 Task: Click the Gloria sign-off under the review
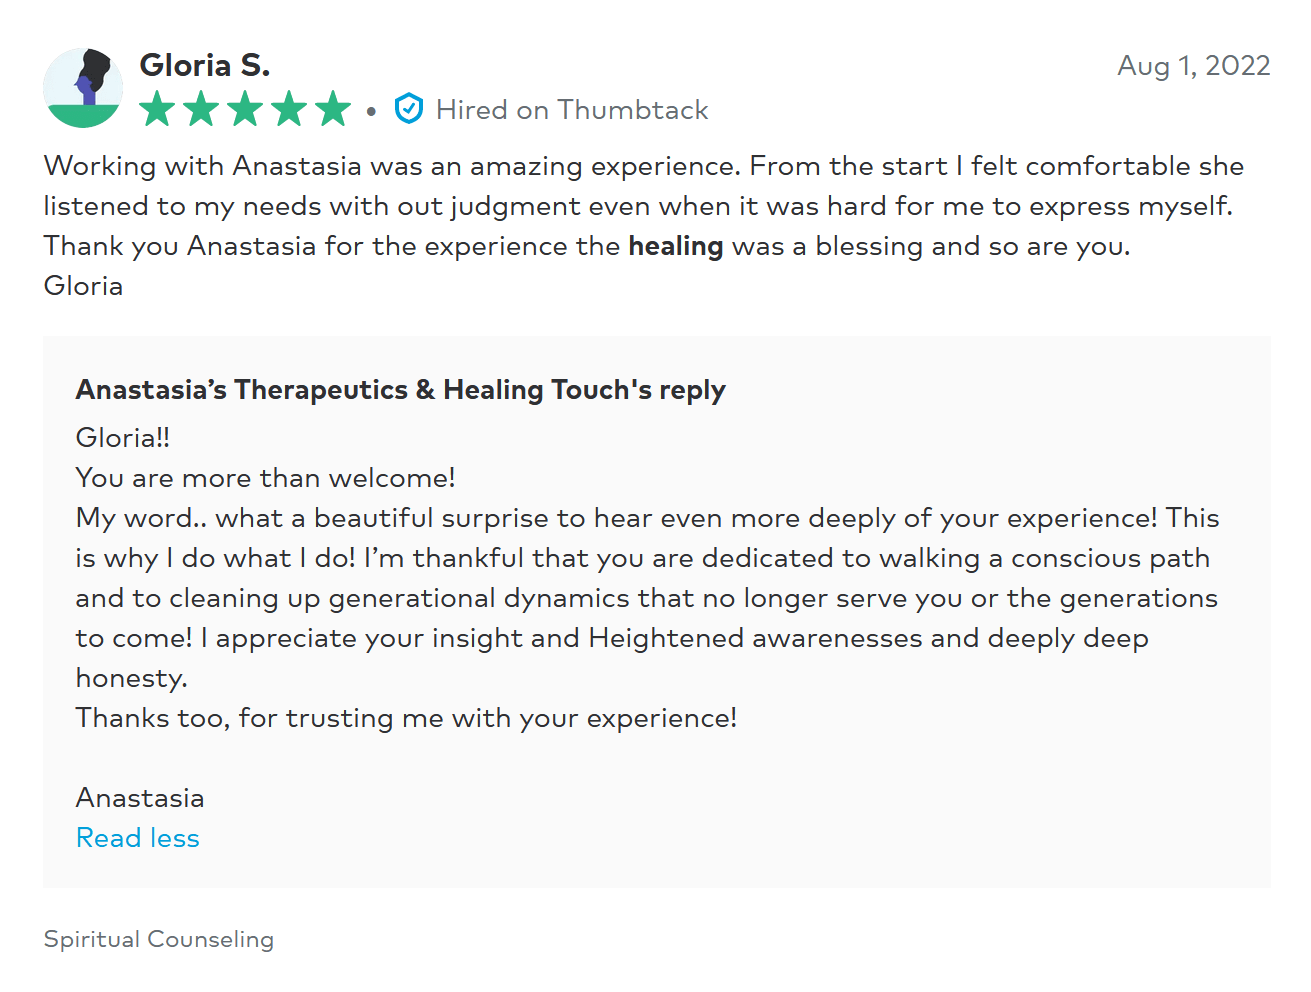84,286
